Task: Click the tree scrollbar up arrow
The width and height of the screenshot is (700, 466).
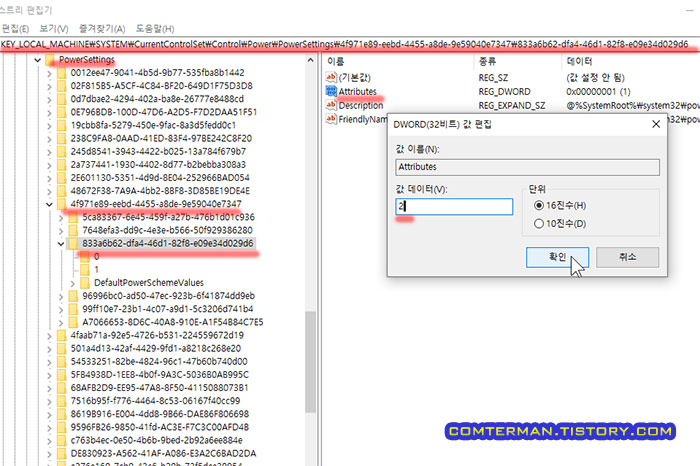Action: [x=310, y=60]
